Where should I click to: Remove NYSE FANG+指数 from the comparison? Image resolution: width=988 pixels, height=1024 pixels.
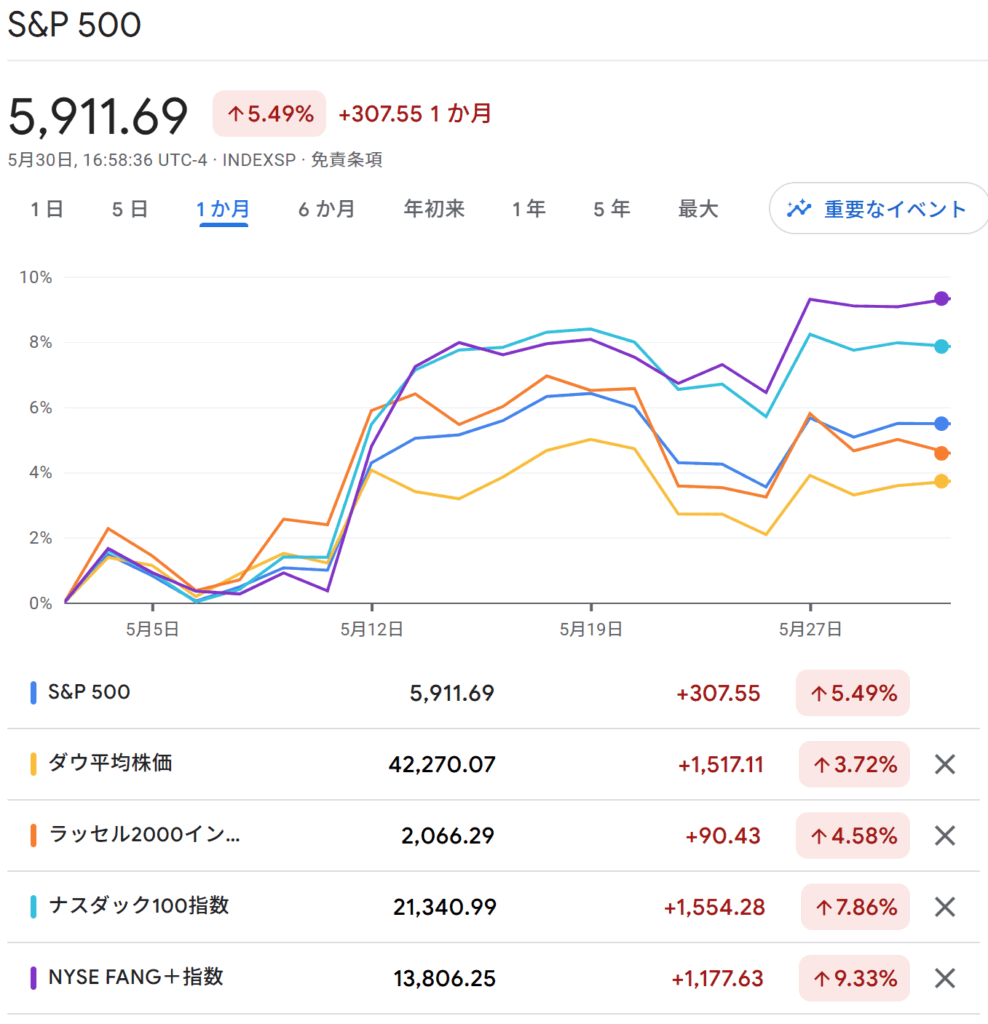tap(944, 978)
